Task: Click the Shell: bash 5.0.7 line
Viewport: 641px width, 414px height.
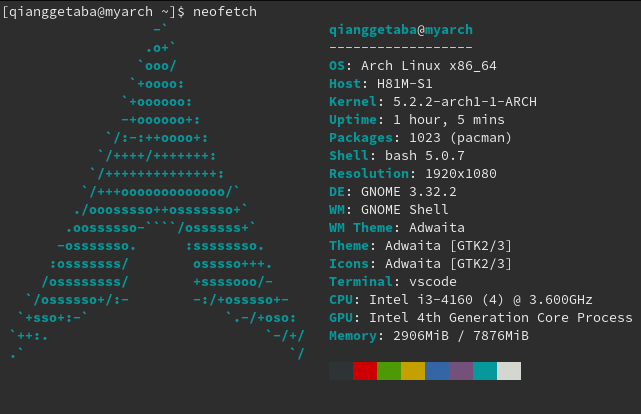Action: click(x=397, y=156)
